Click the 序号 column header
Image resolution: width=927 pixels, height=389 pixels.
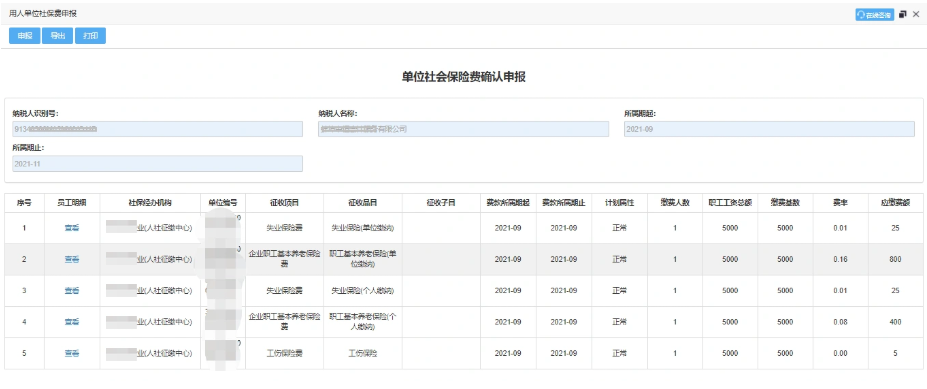[x=24, y=203]
